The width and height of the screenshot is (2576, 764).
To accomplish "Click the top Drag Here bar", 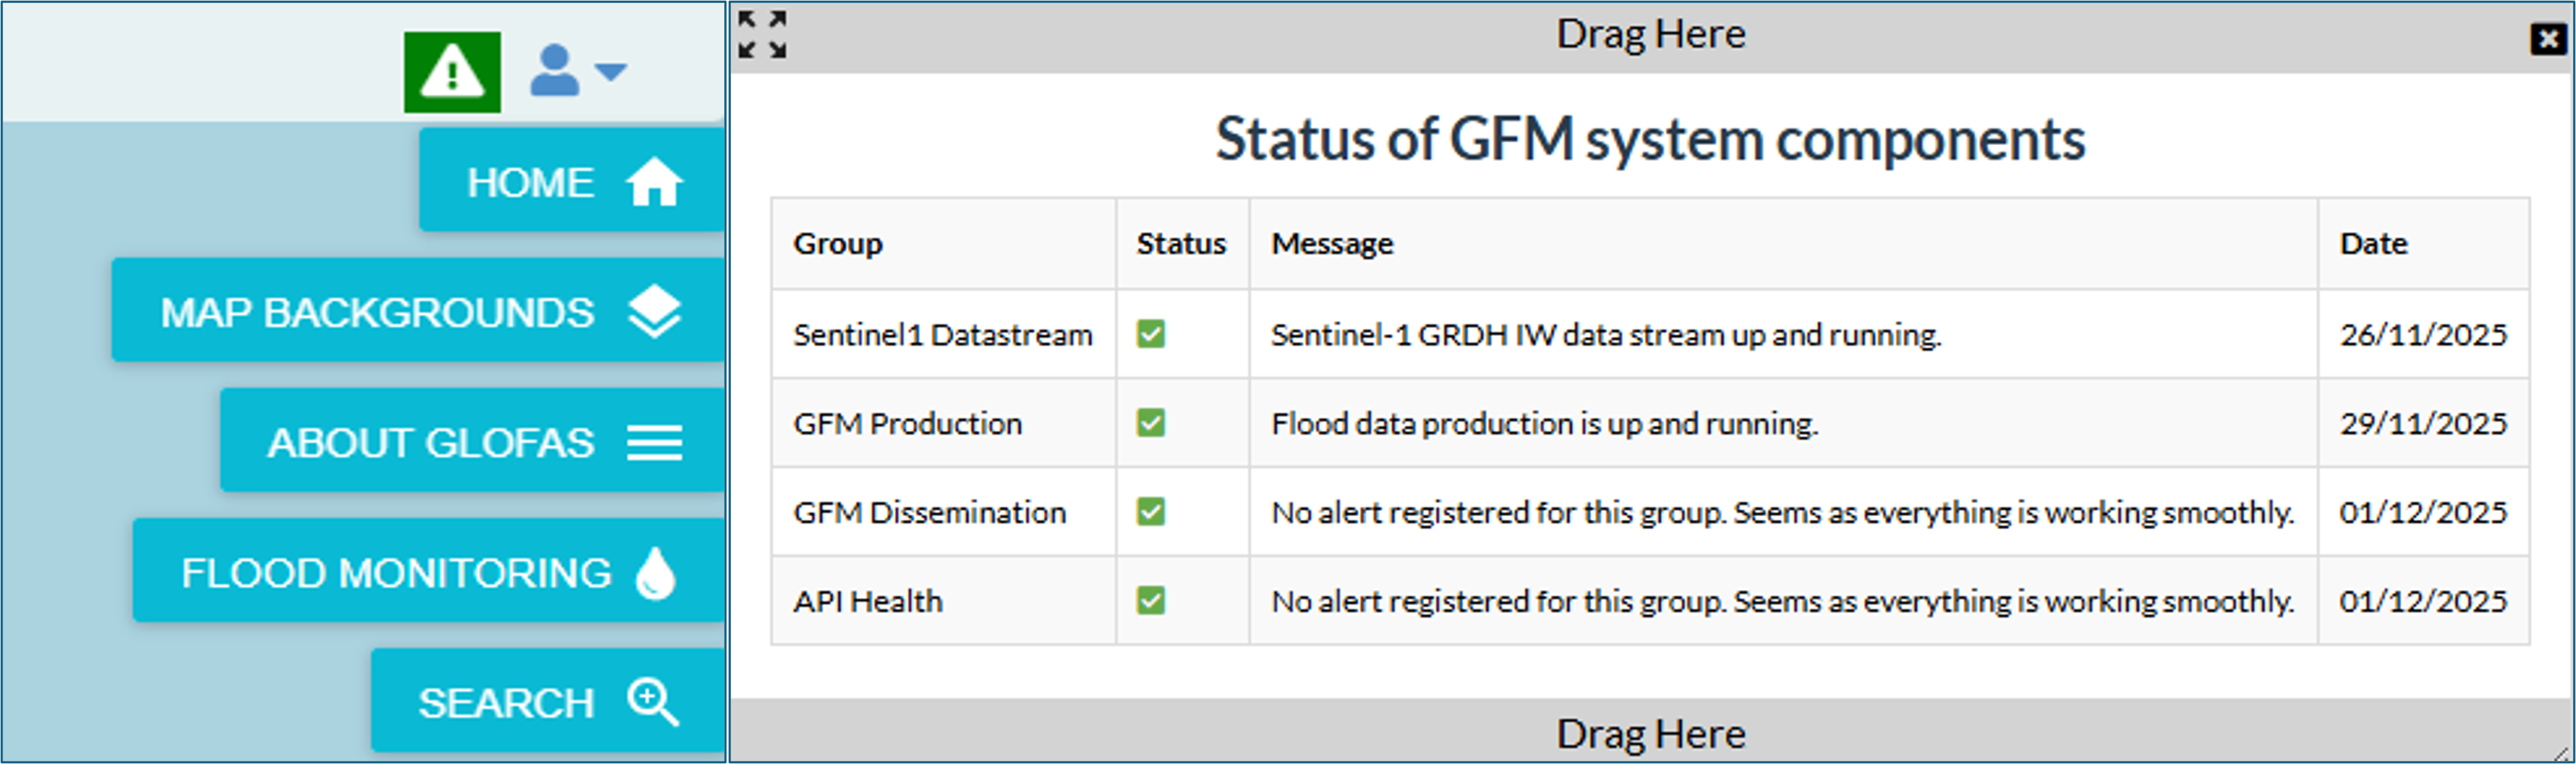I will pyautogui.click(x=1650, y=35).
